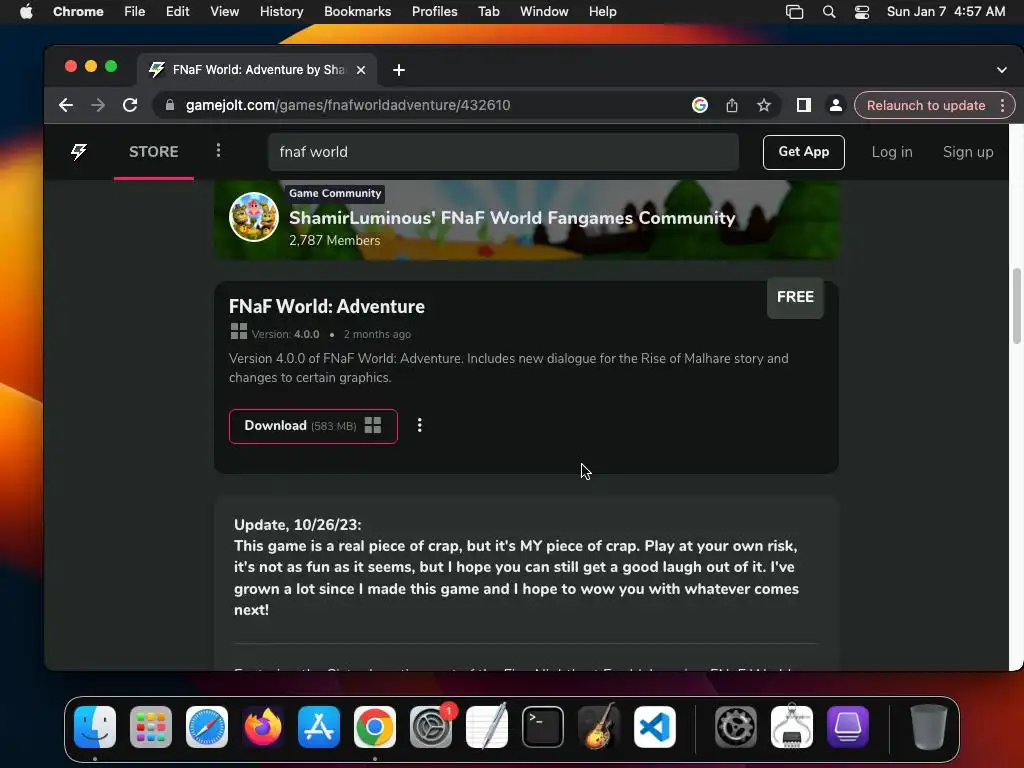Open Terminal from the dock

point(543,727)
